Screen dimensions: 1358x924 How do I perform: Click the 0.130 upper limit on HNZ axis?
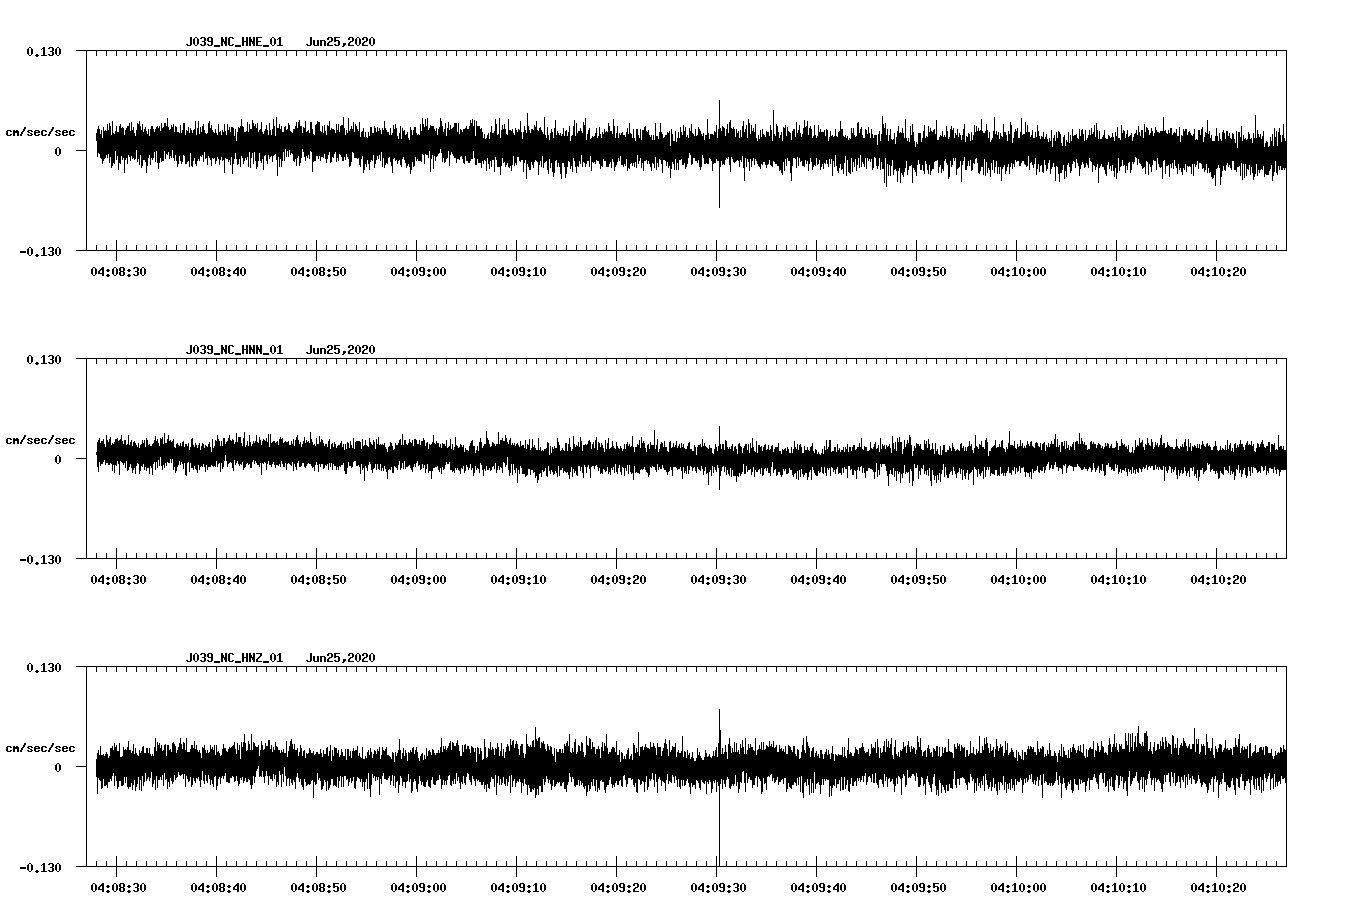pyautogui.click(x=44, y=667)
